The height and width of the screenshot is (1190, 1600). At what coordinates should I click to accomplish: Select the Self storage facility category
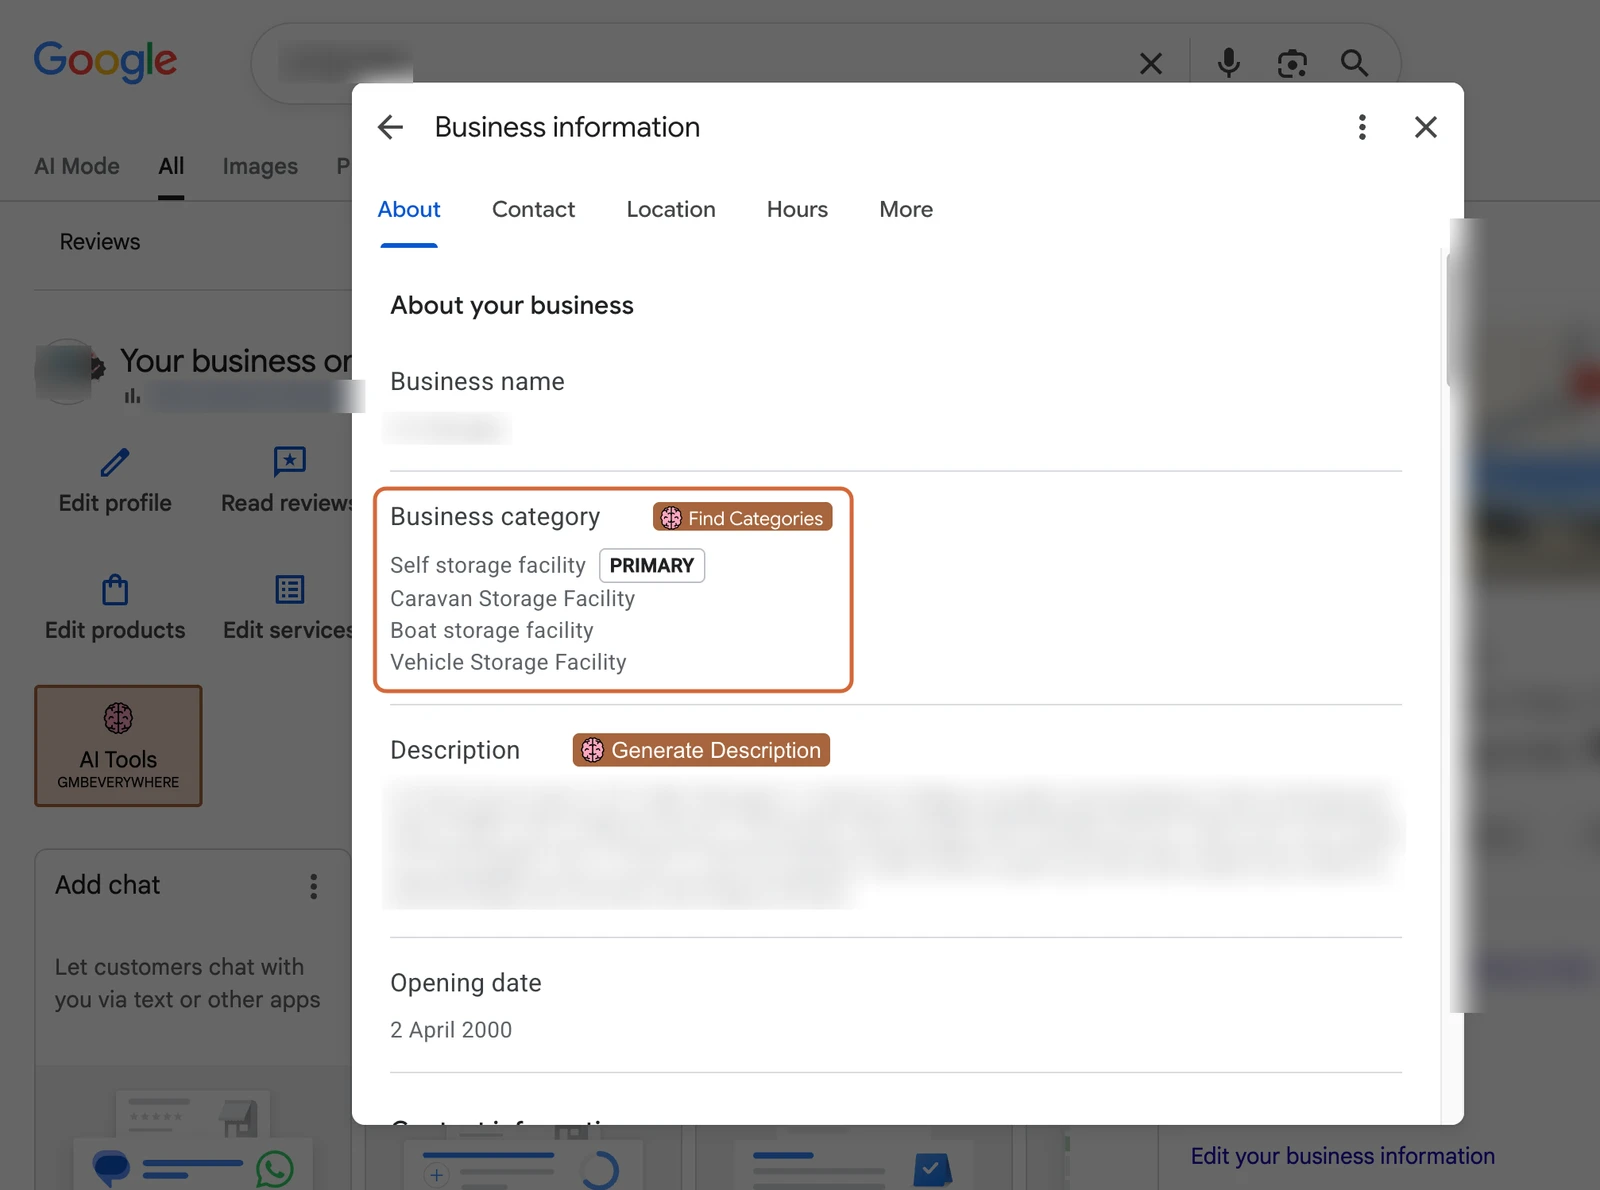coord(488,565)
